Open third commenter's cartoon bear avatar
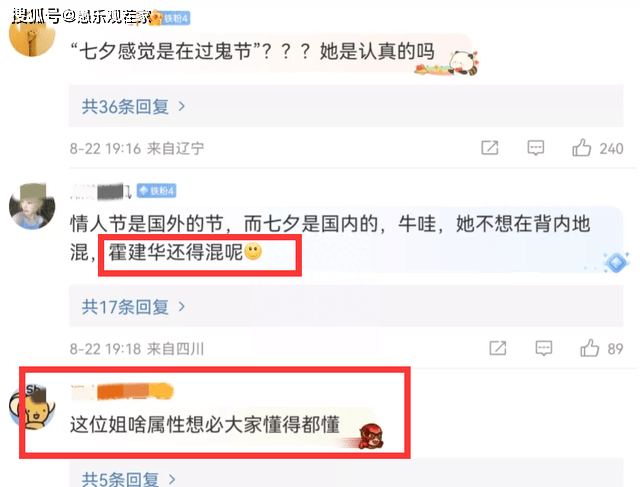This screenshot has height=487, width=640. pos(32,407)
